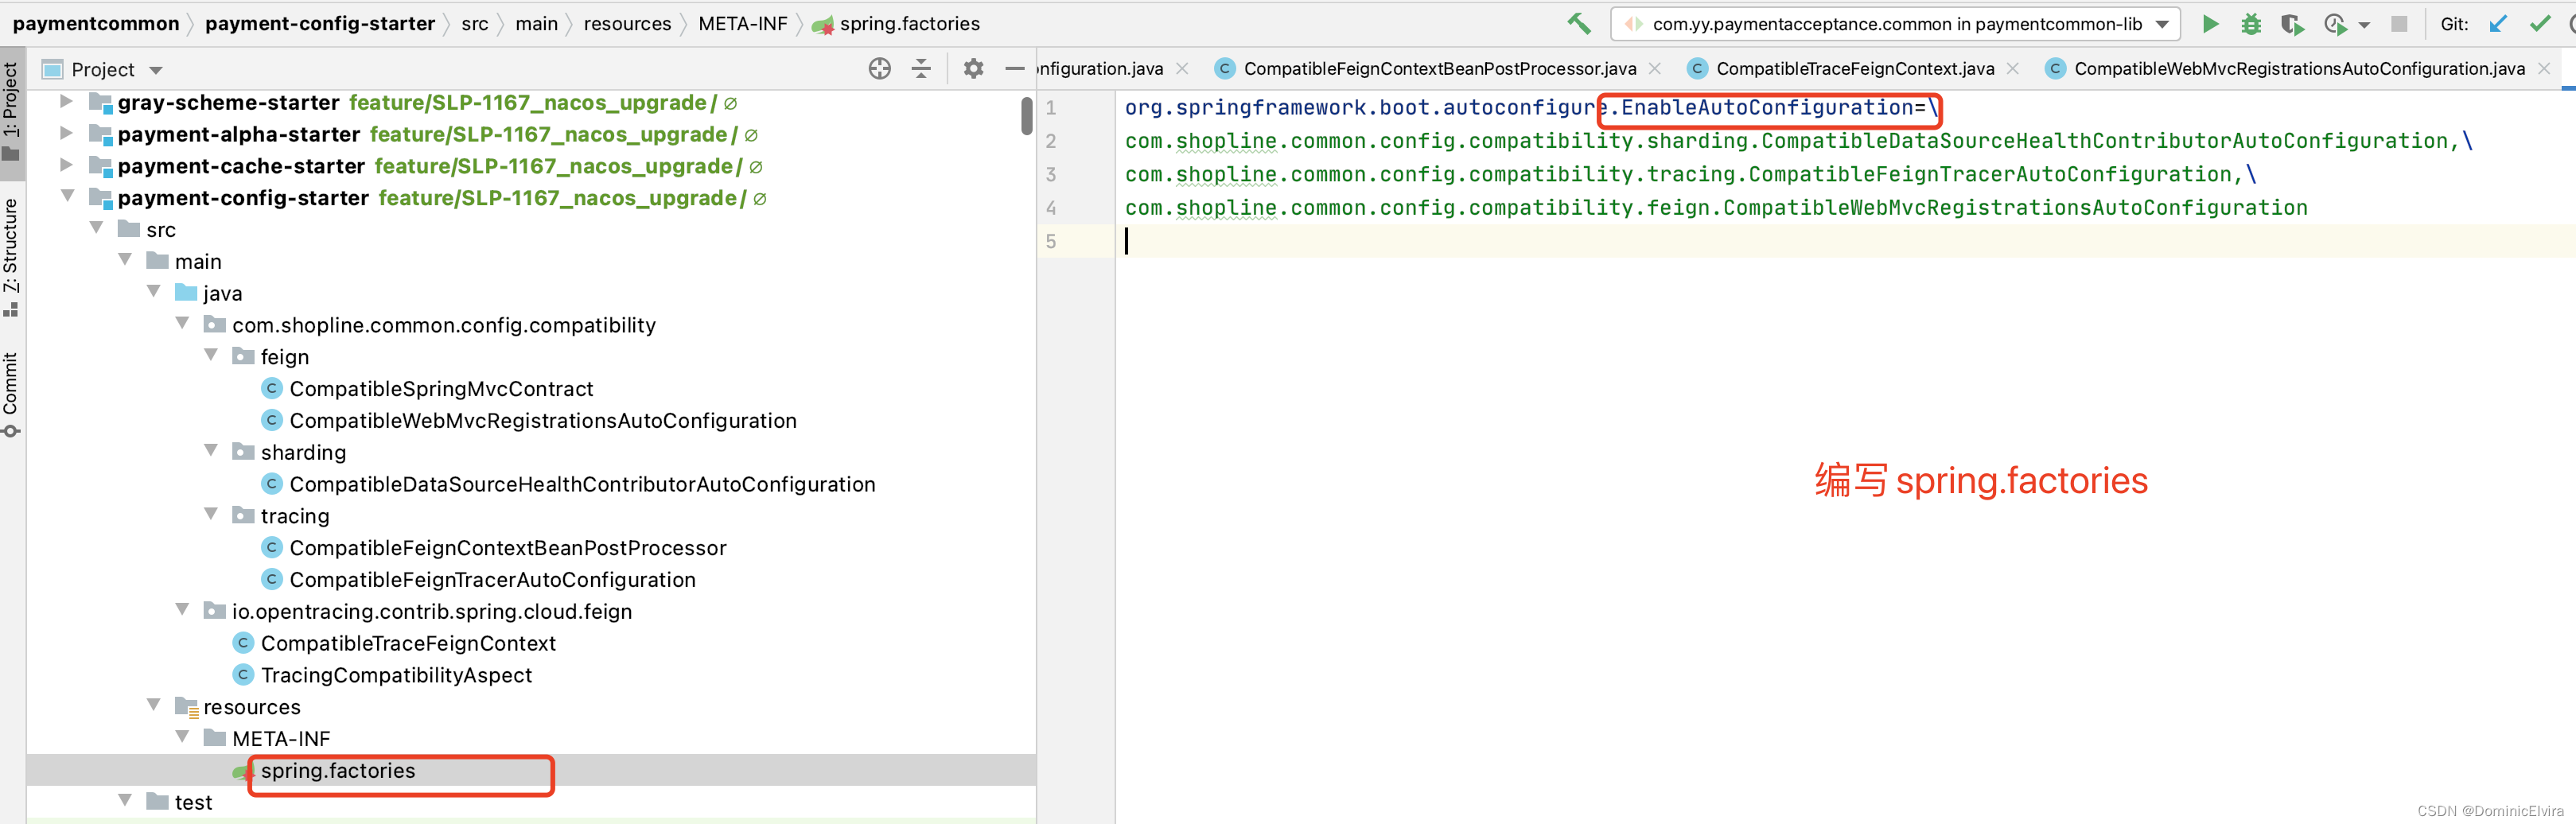Run the current configuration
Viewport: 2576px width, 824px height.
point(2210,24)
